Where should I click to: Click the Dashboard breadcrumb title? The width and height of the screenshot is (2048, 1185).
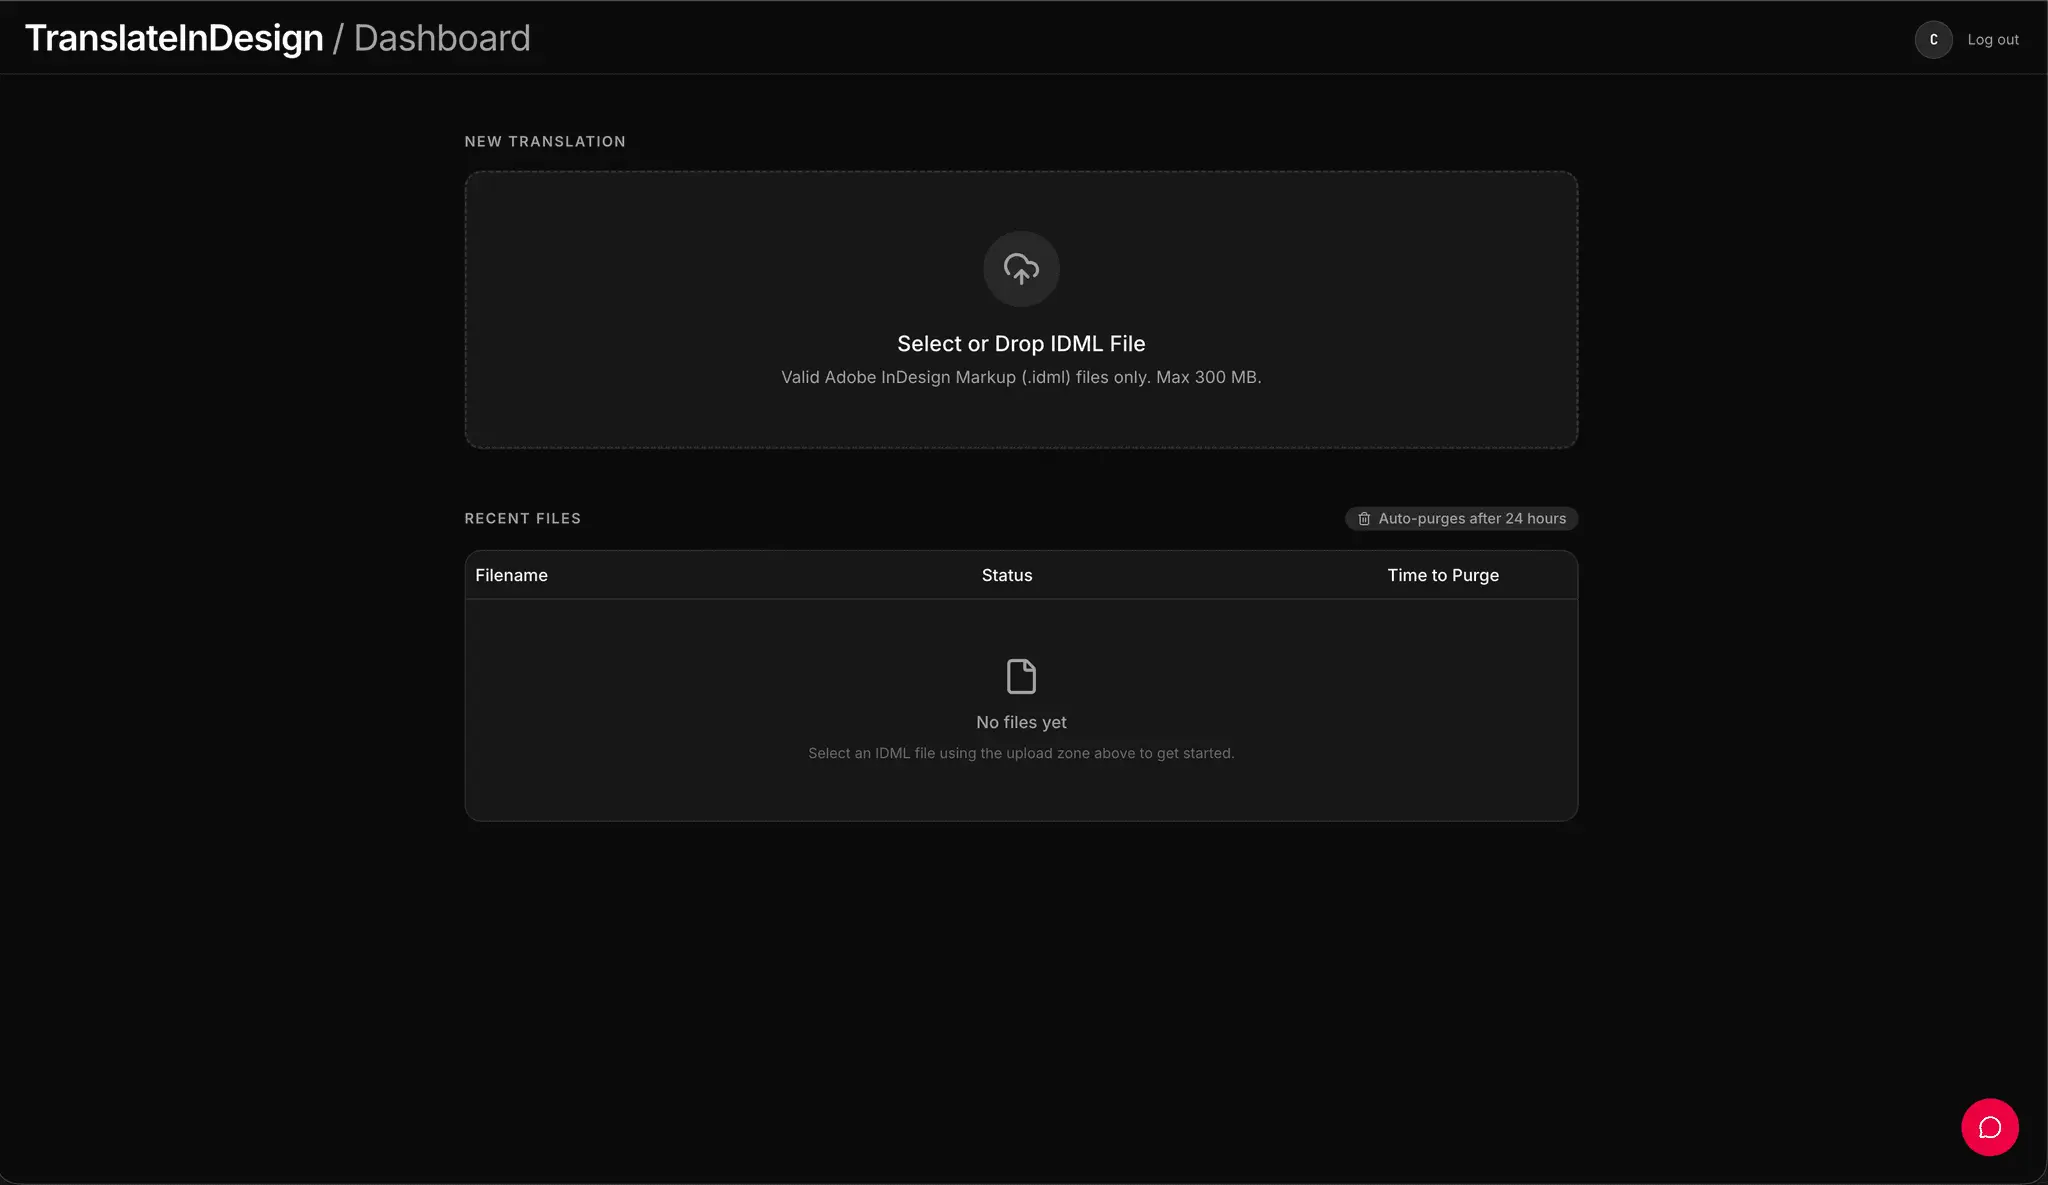(x=442, y=38)
